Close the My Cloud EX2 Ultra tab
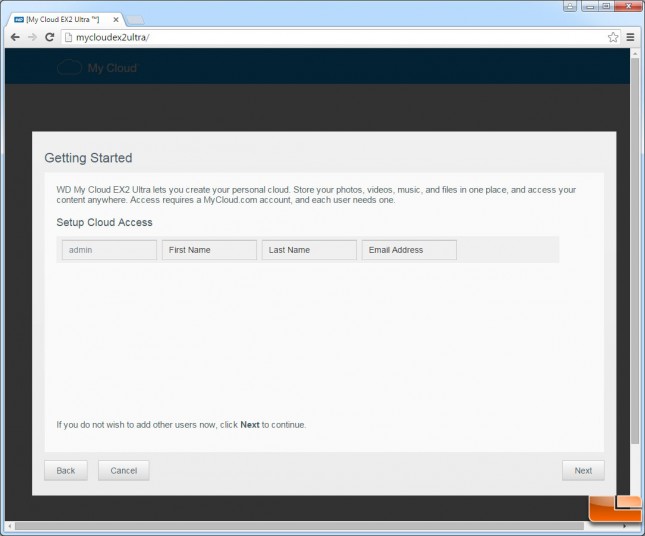 coord(116,19)
